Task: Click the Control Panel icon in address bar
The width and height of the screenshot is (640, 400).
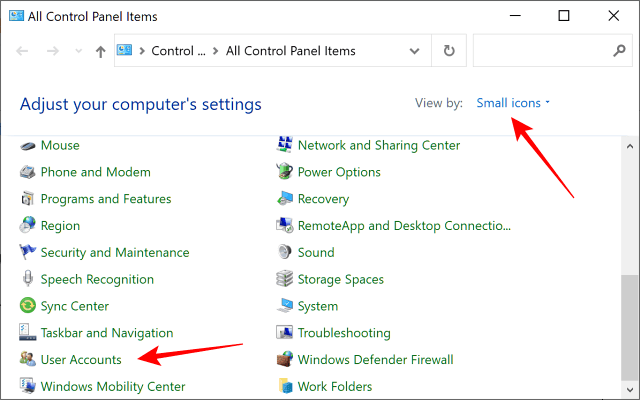Action: click(x=124, y=50)
